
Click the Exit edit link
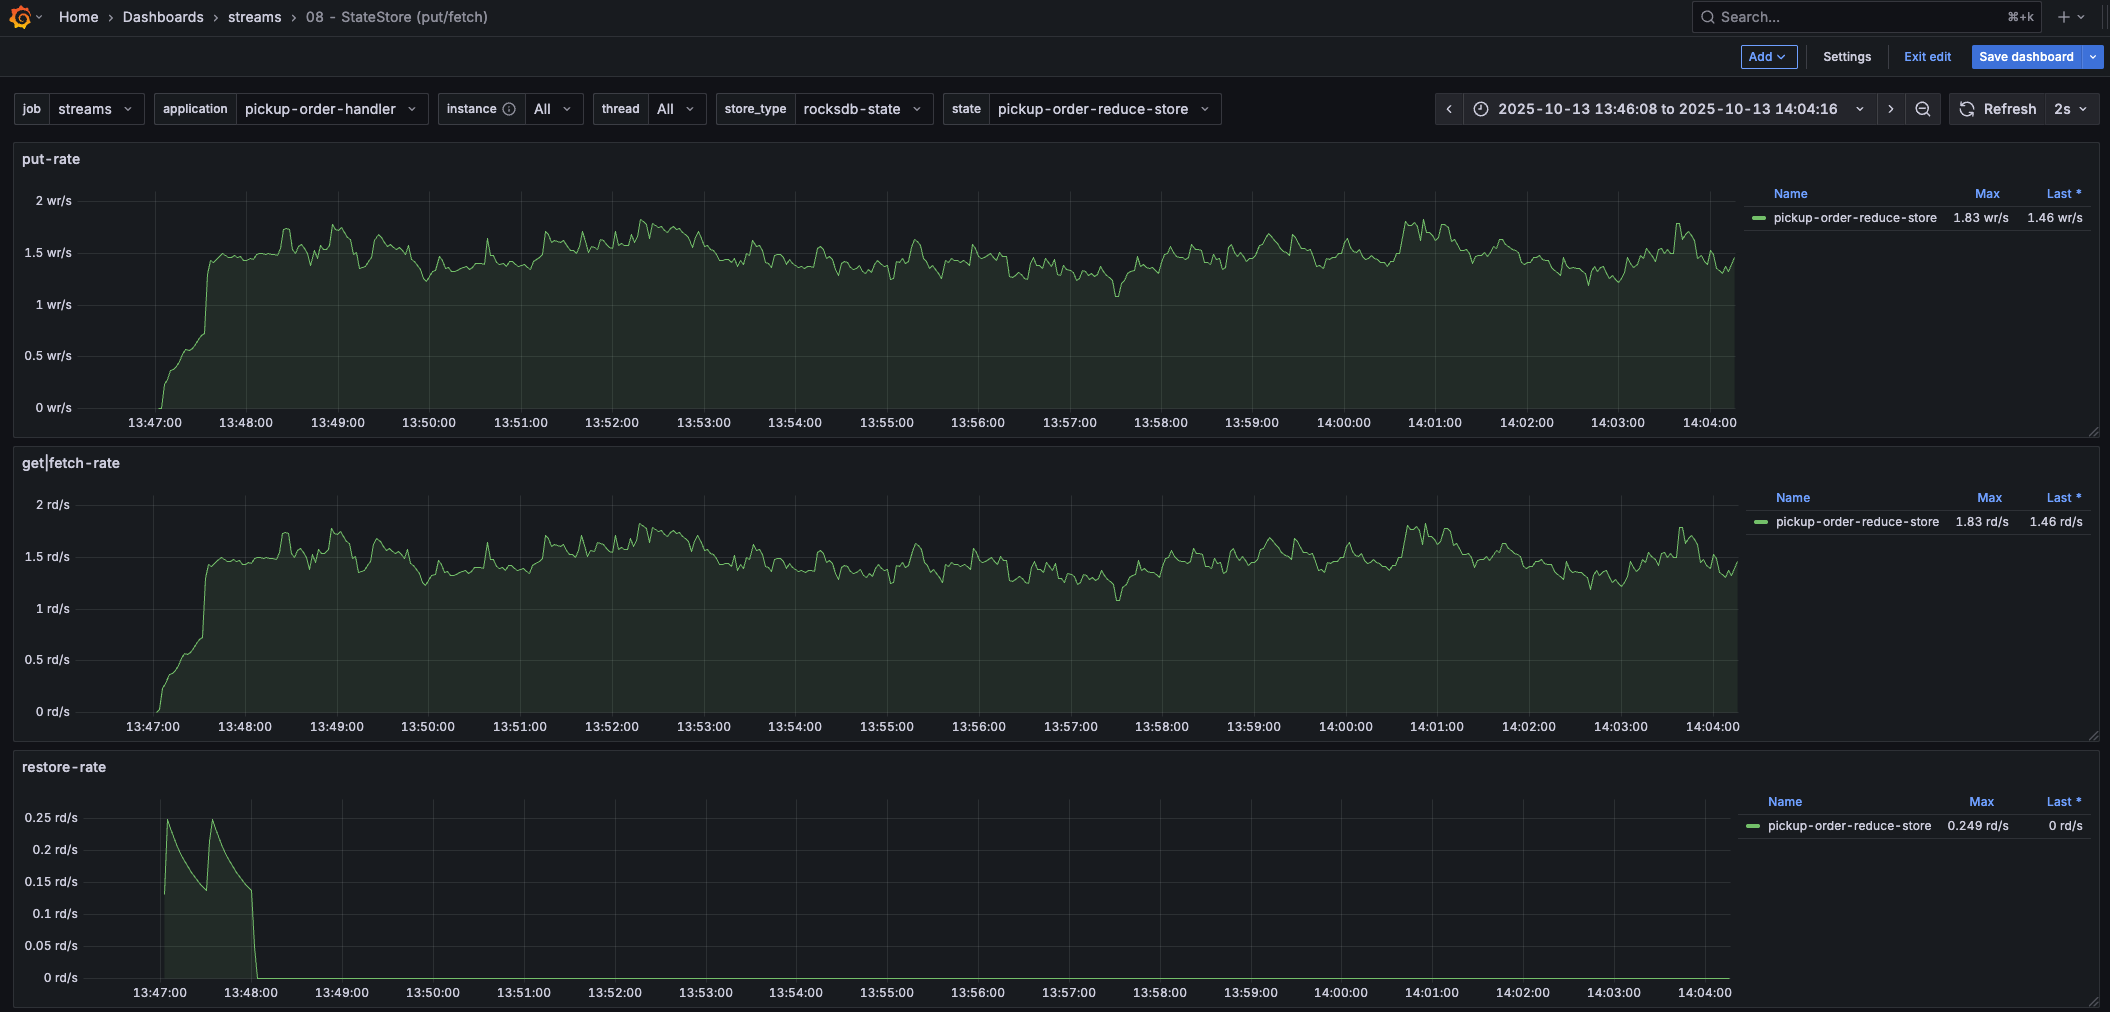(x=1926, y=57)
